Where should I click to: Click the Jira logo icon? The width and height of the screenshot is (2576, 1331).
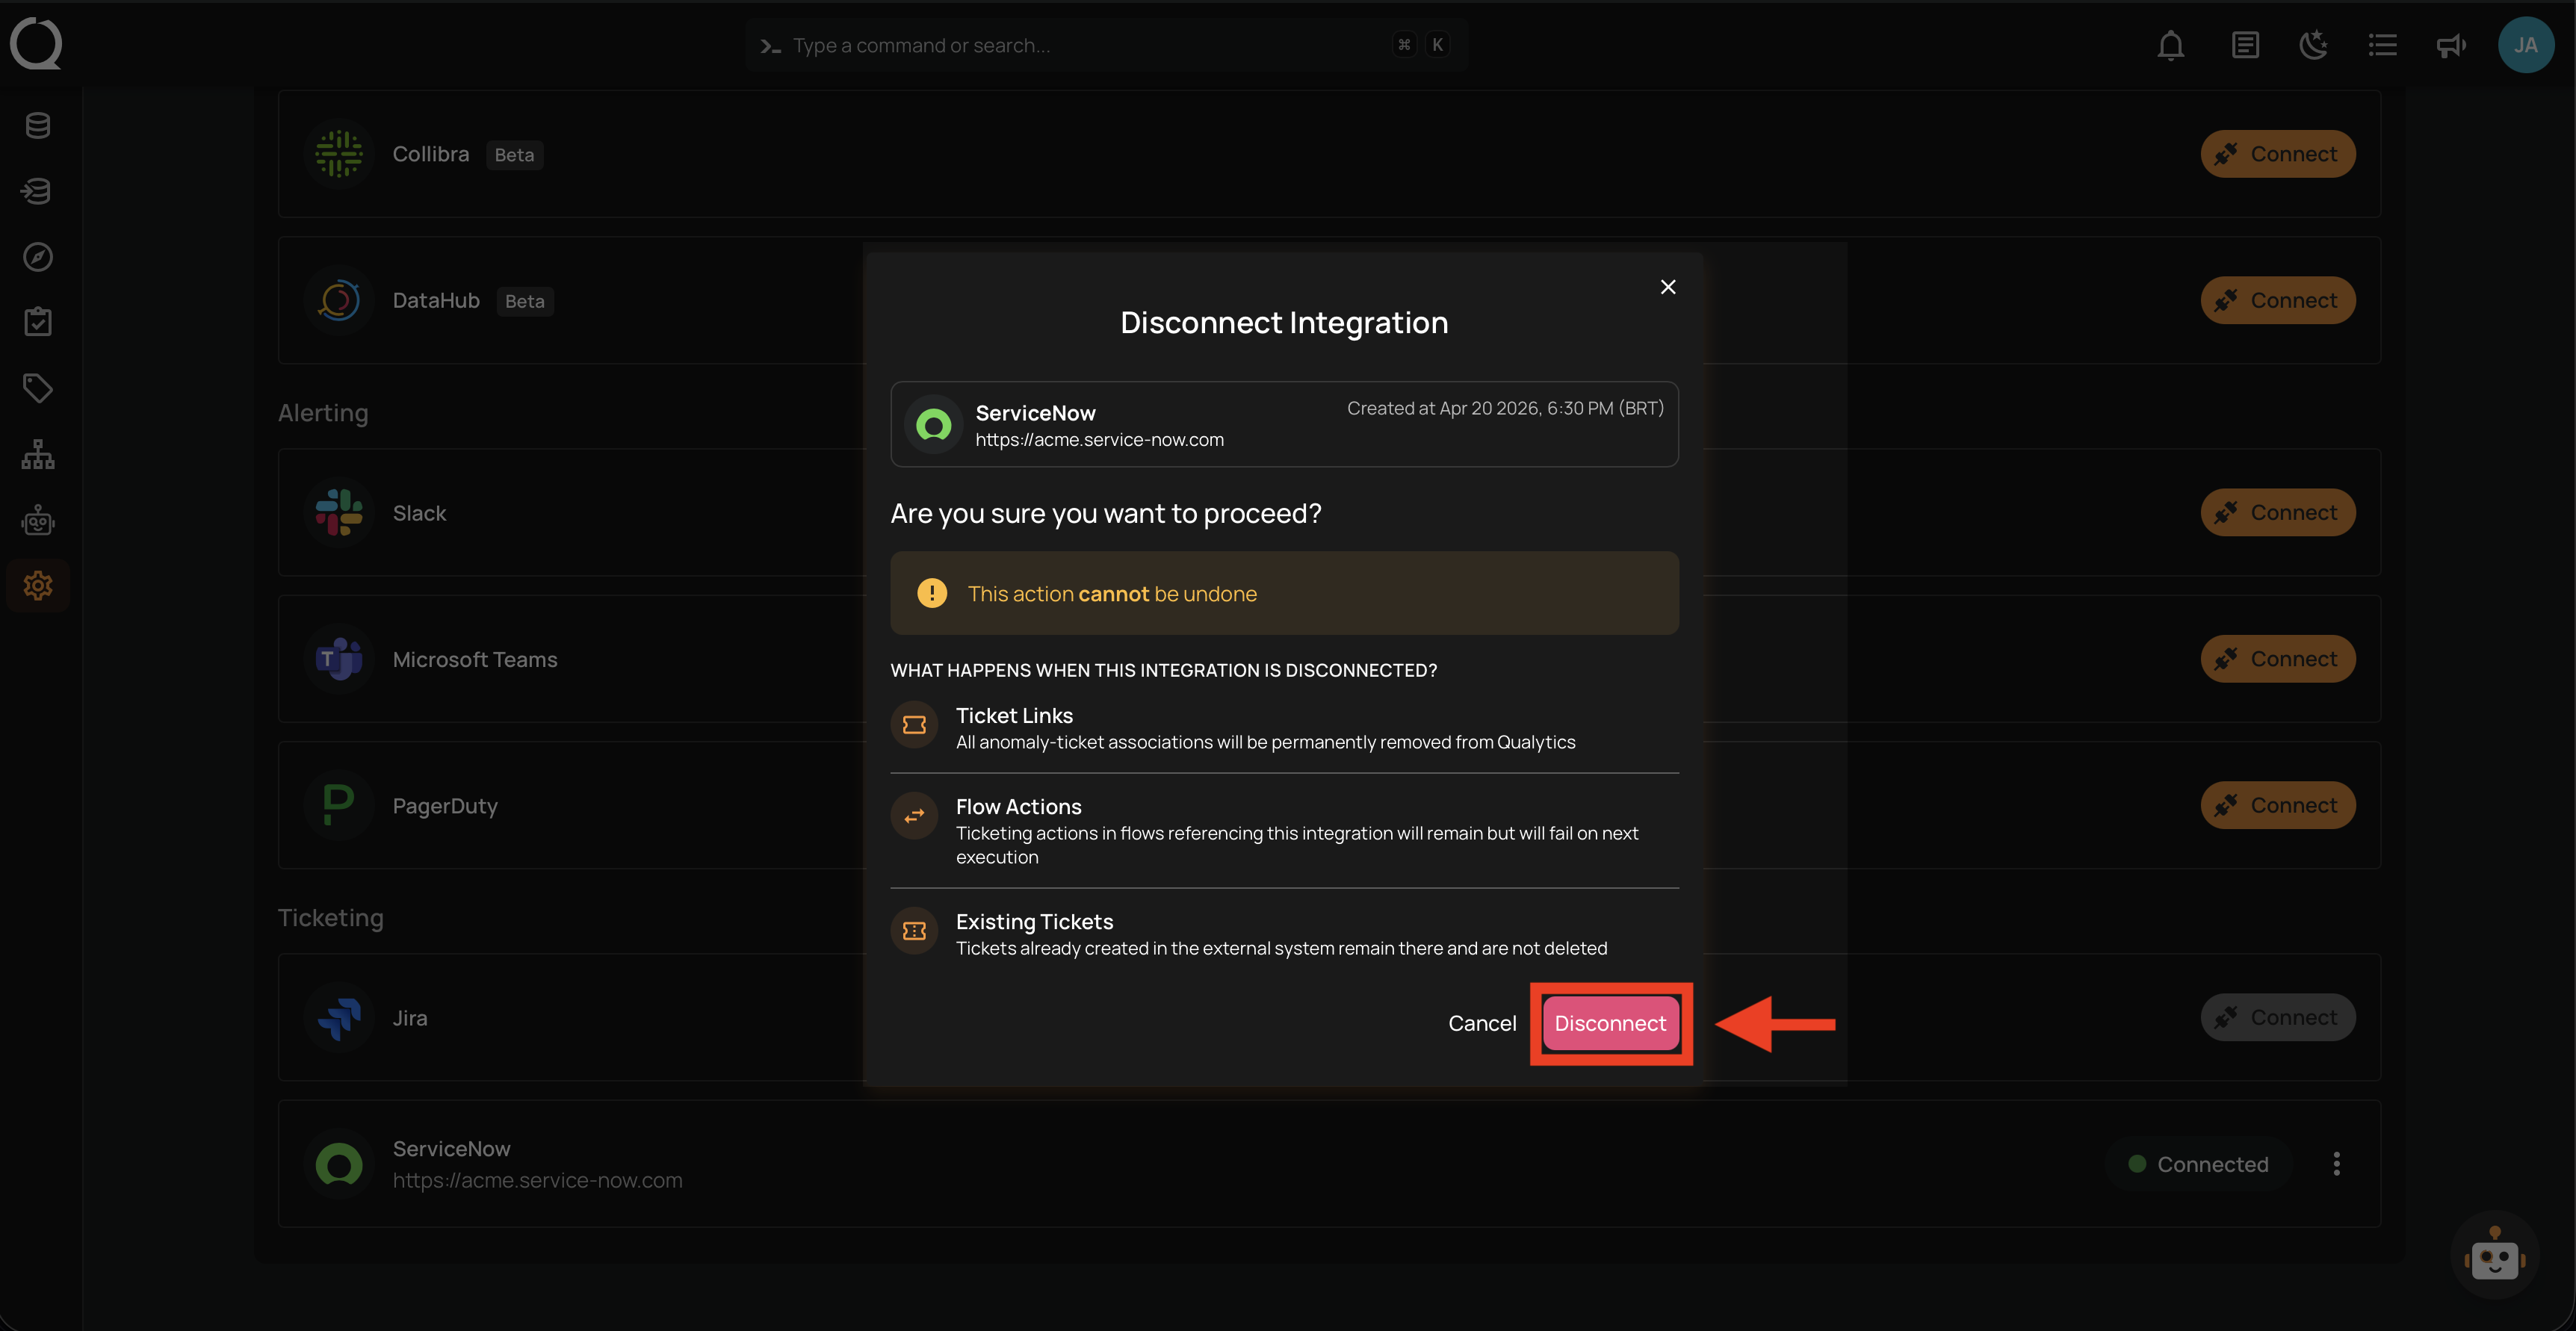(x=339, y=1017)
